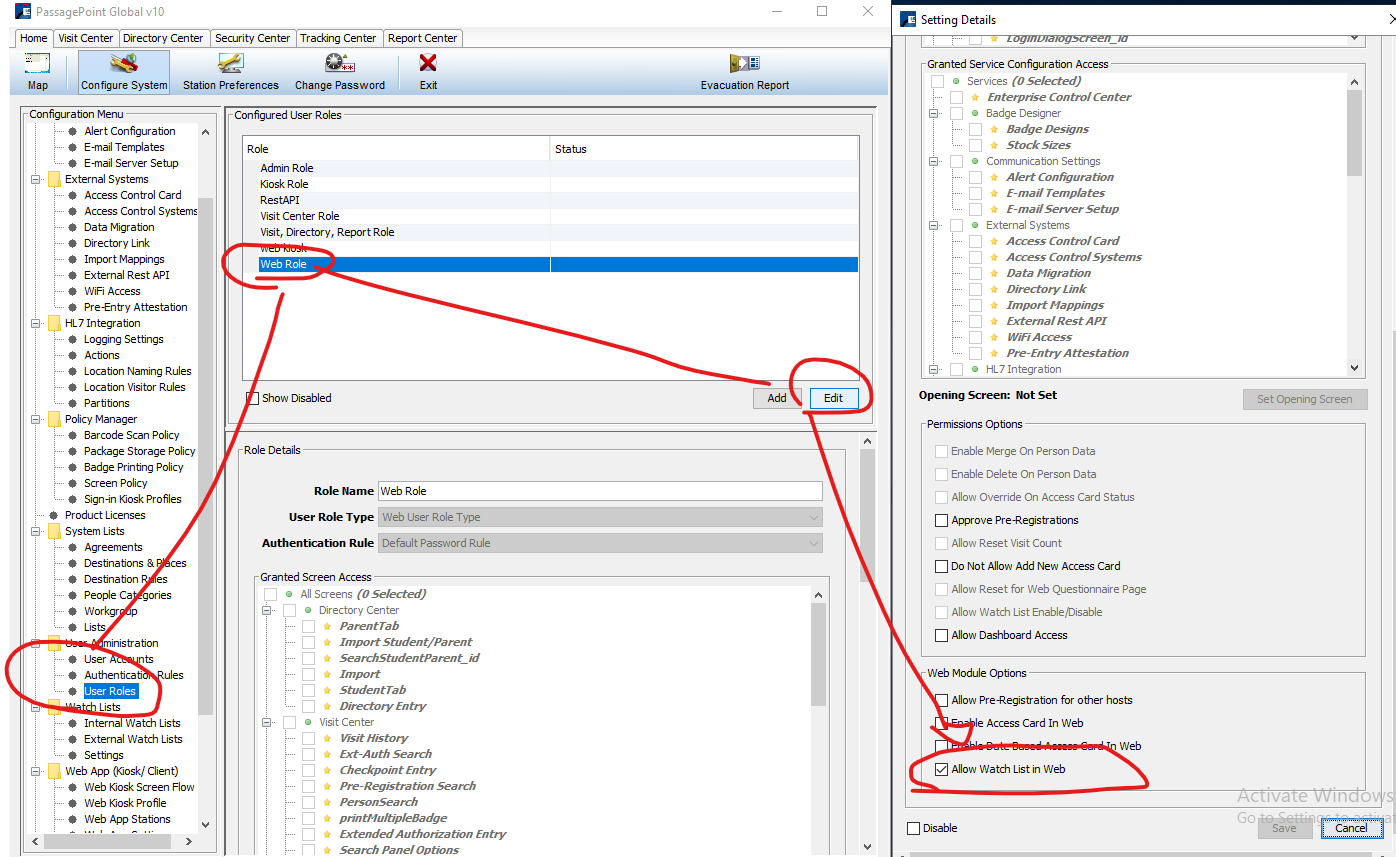Viewport: 1396px width, 857px height.
Task: Collapse the Communication Settings tree node
Action: (x=935, y=161)
